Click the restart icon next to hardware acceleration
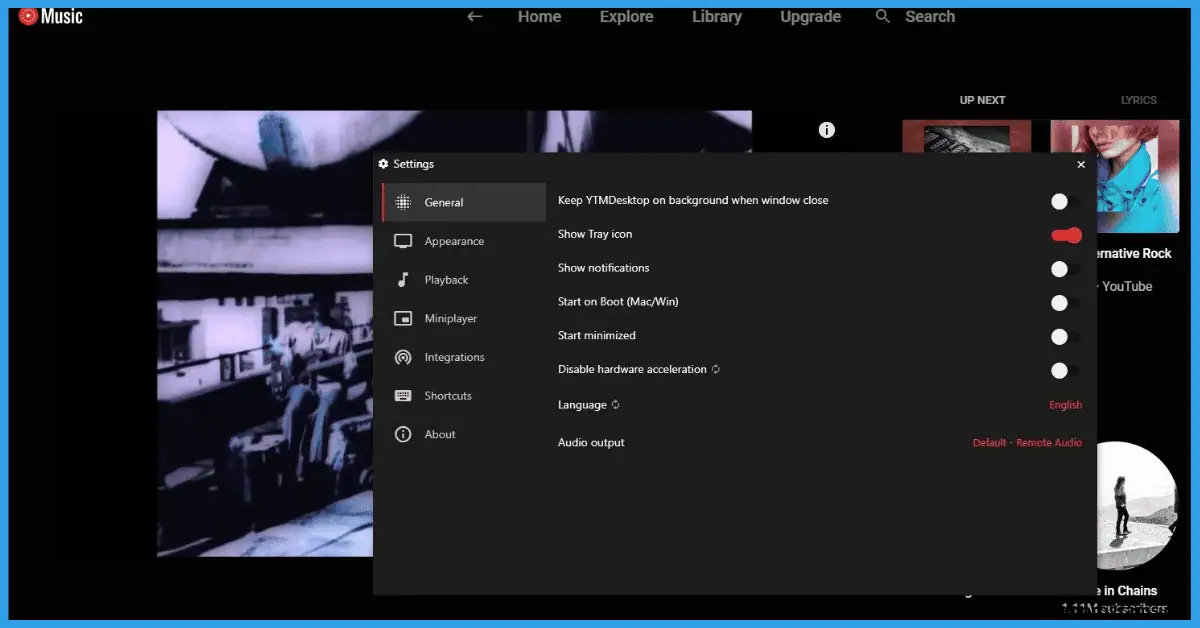This screenshot has width=1200, height=628. click(x=716, y=369)
